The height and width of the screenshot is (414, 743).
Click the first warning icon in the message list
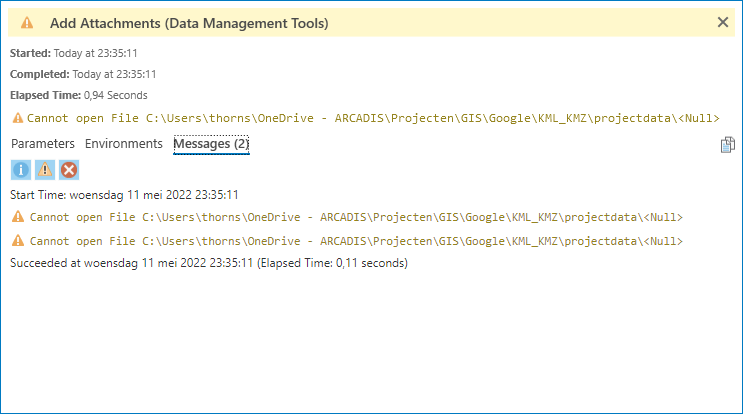17,217
